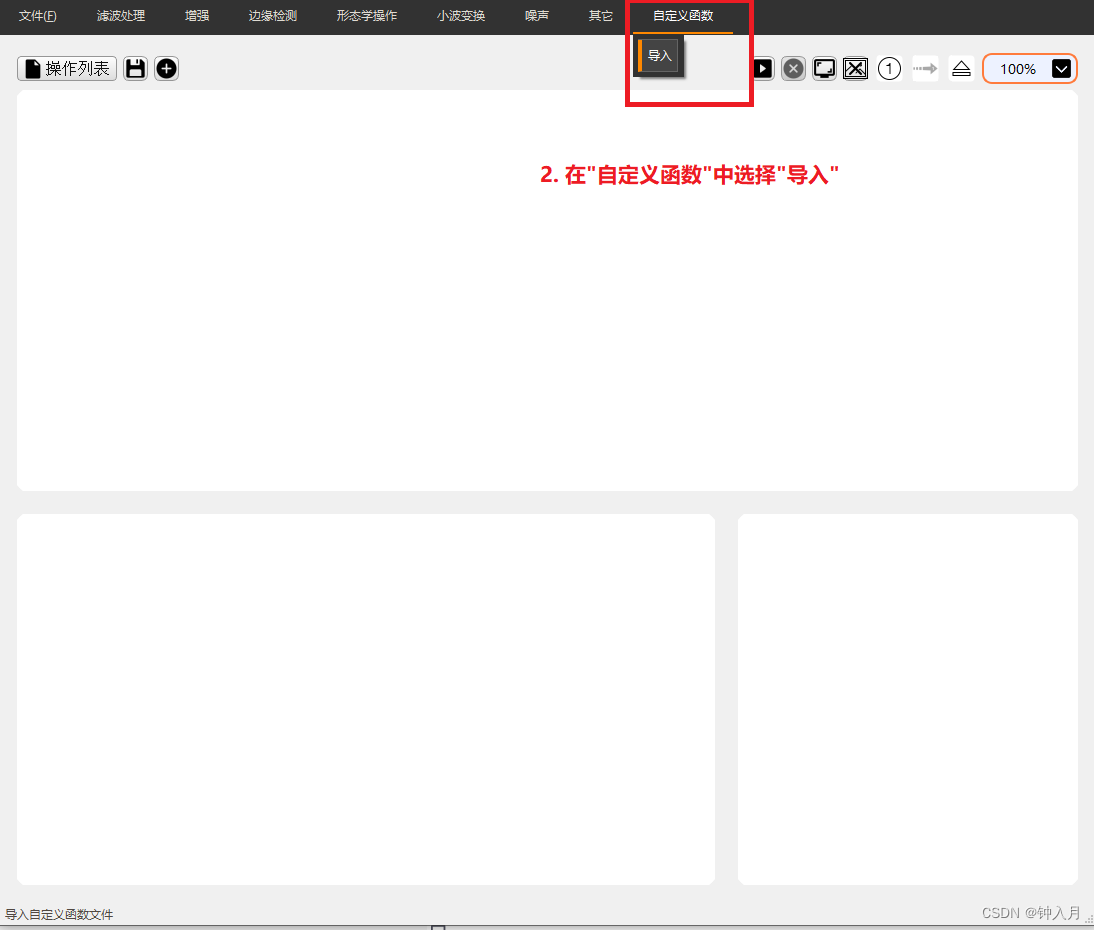Click the eject triangle icon
Viewport: 1094px width, 930px height.
click(x=961, y=68)
